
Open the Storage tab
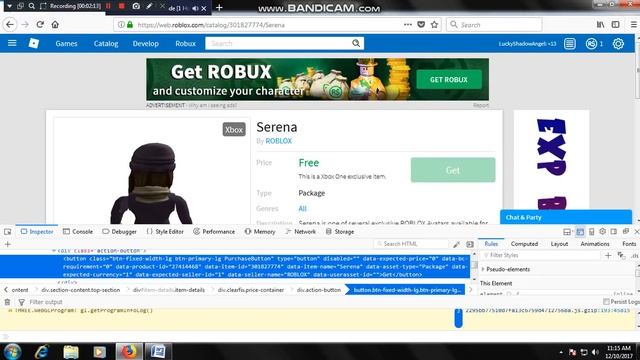340,231
